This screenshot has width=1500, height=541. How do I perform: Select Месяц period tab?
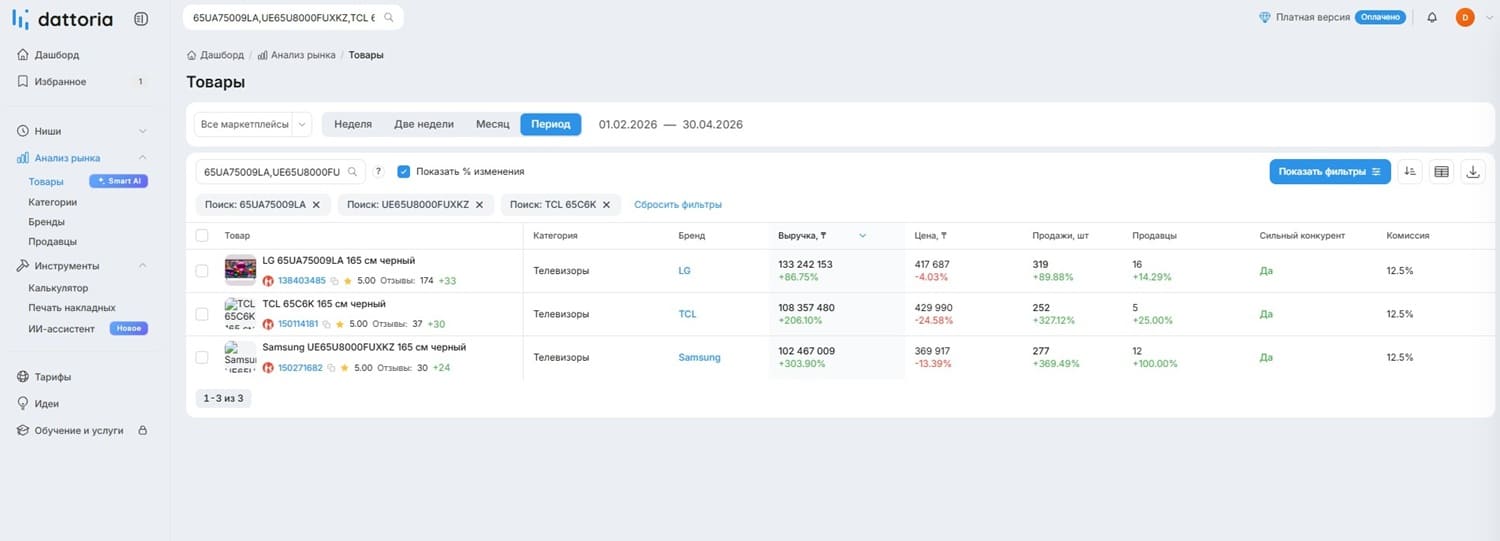(493, 124)
